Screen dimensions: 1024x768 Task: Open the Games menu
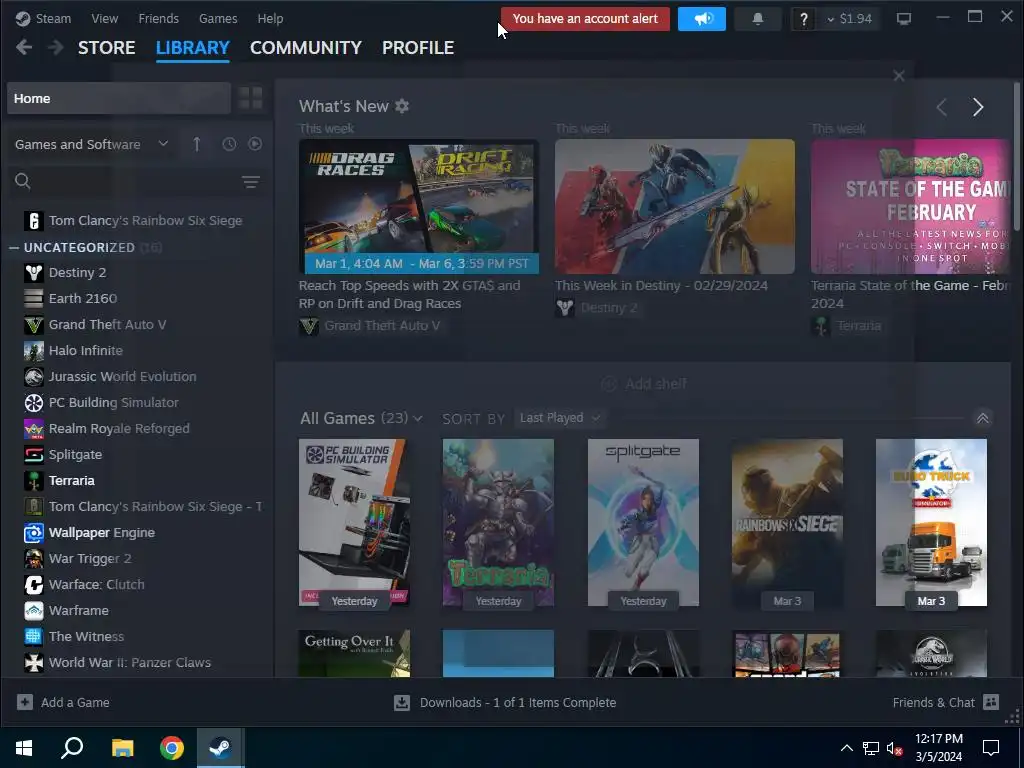click(218, 18)
